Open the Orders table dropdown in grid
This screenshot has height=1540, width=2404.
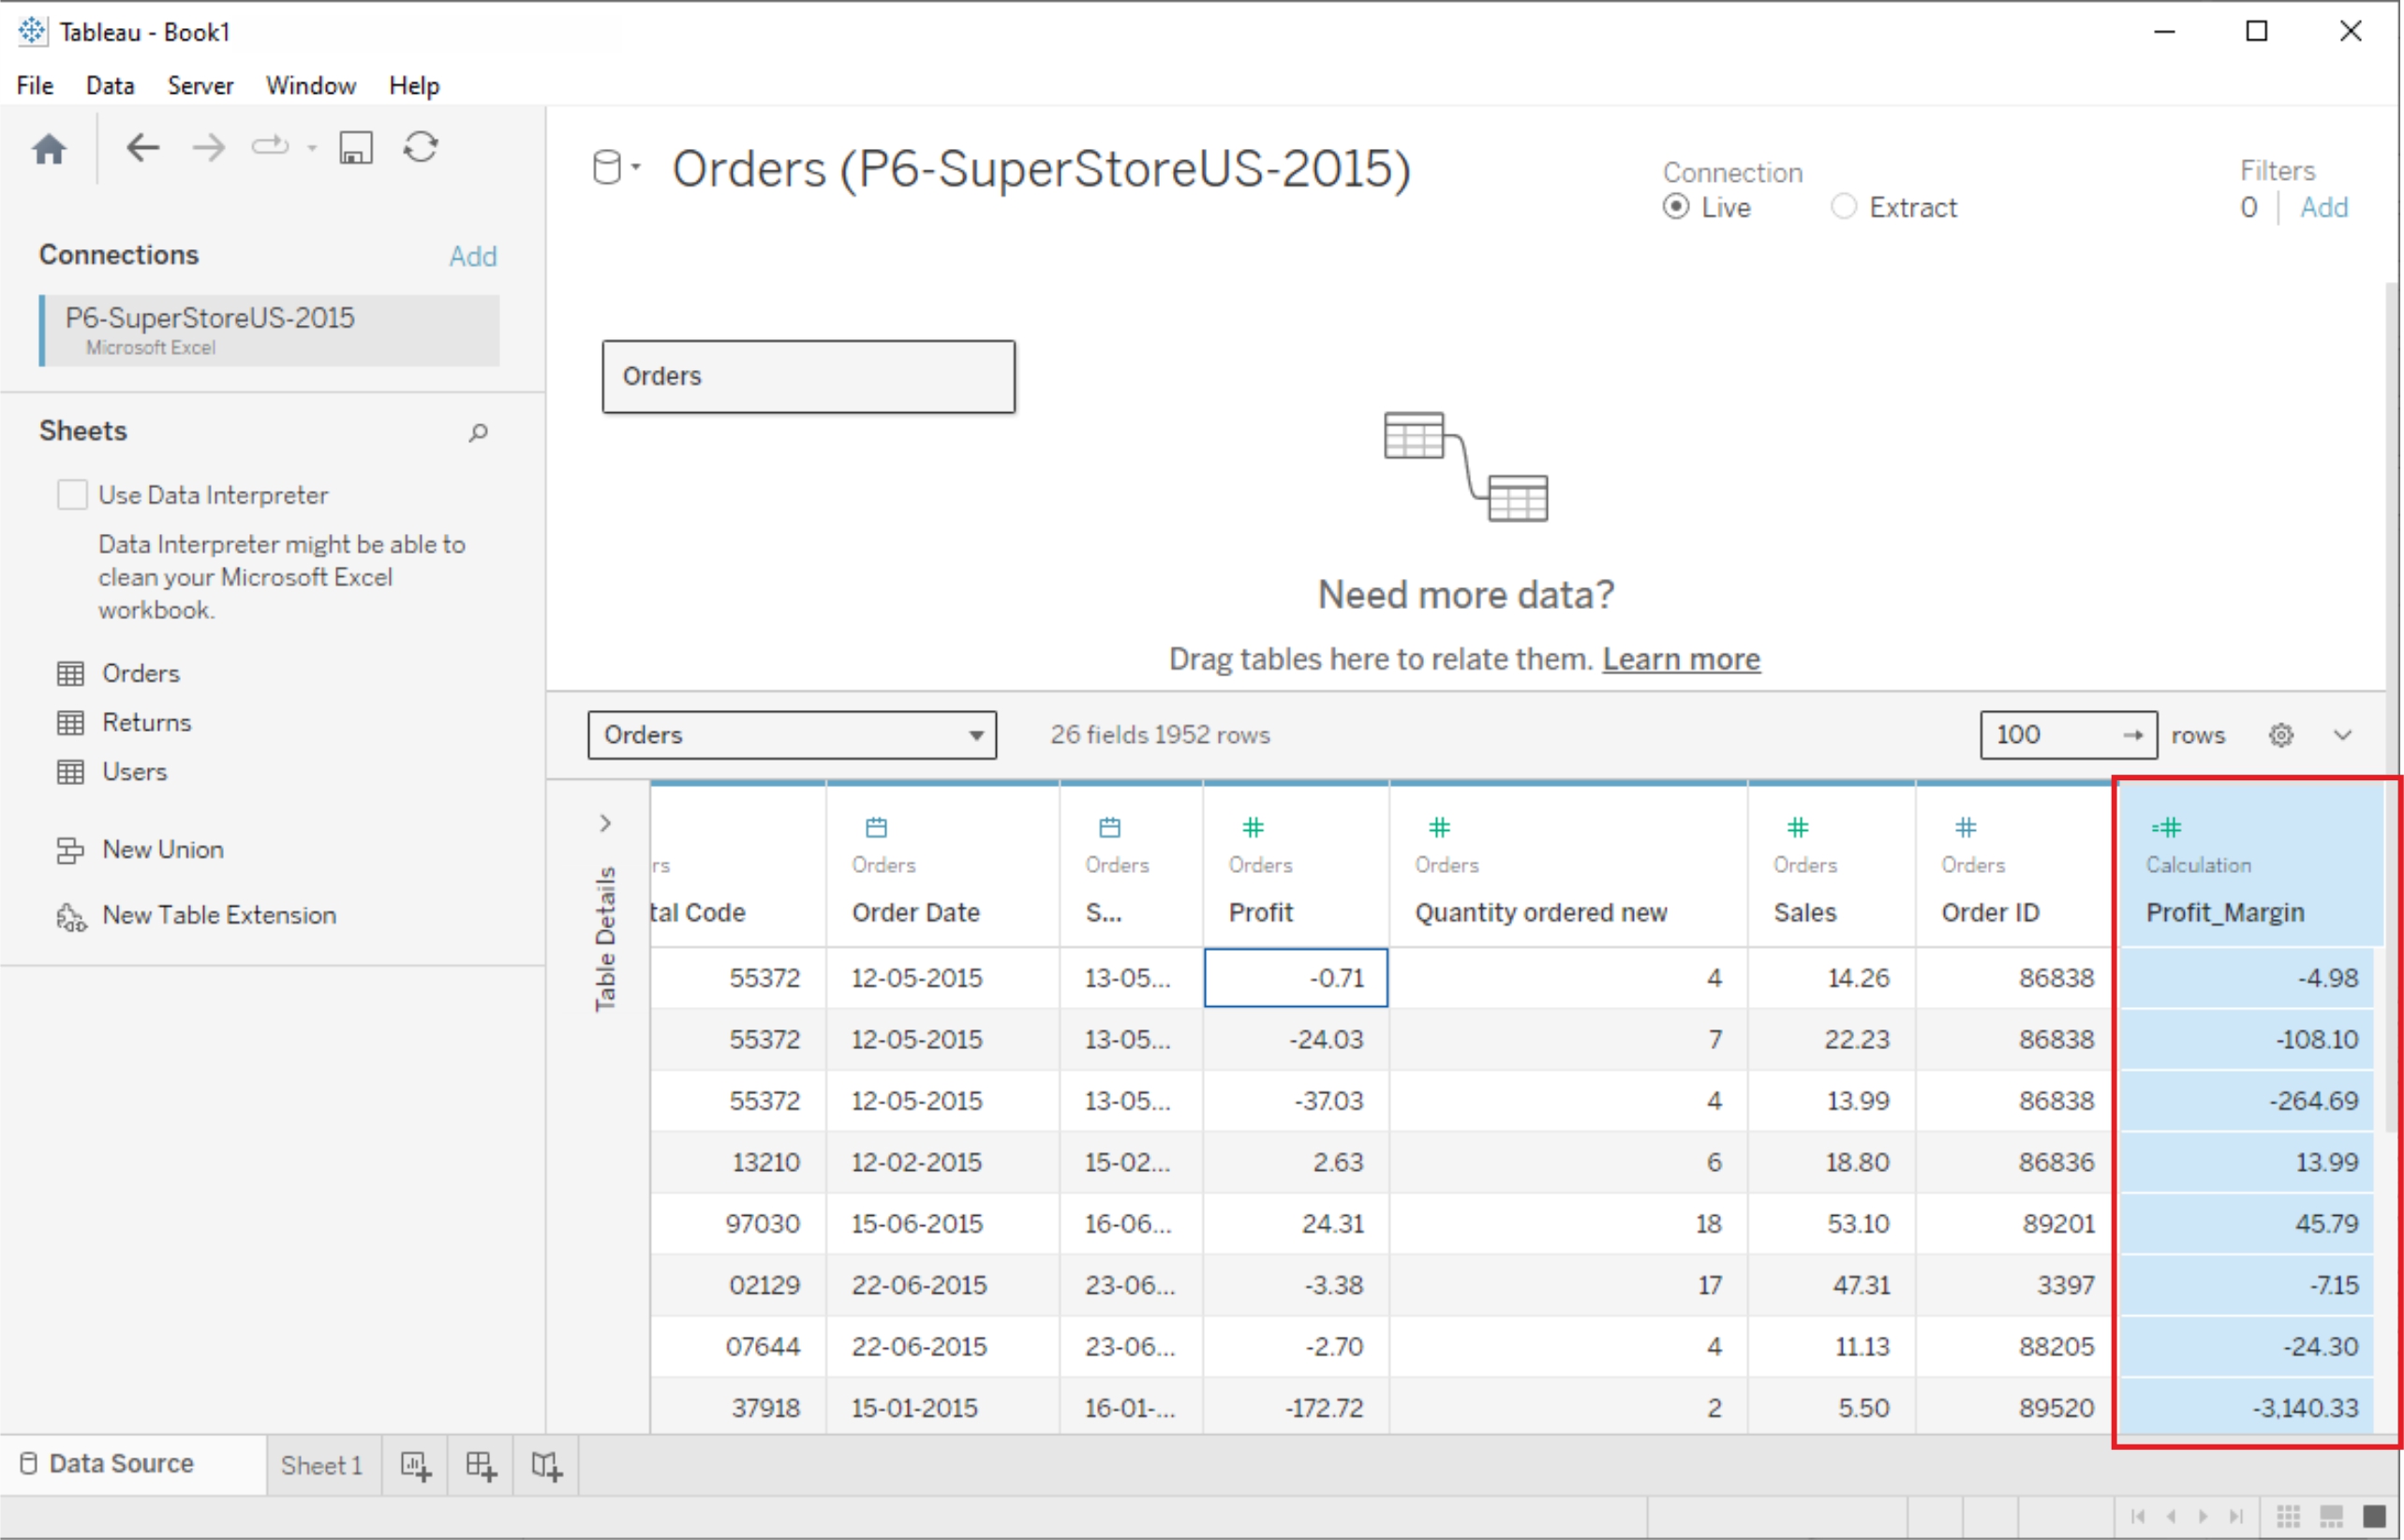click(x=791, y=735)
